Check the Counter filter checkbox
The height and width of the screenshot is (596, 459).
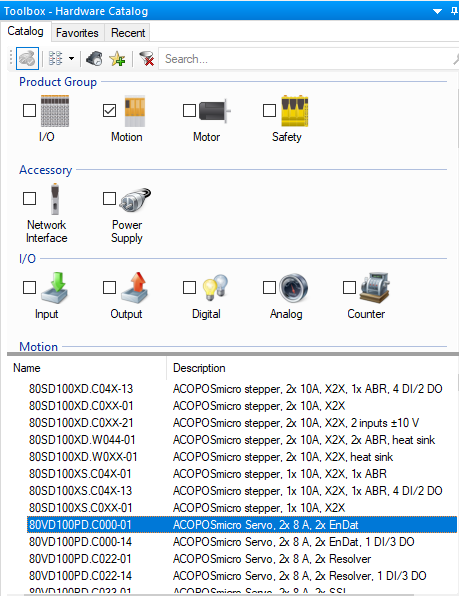[349, 287]
